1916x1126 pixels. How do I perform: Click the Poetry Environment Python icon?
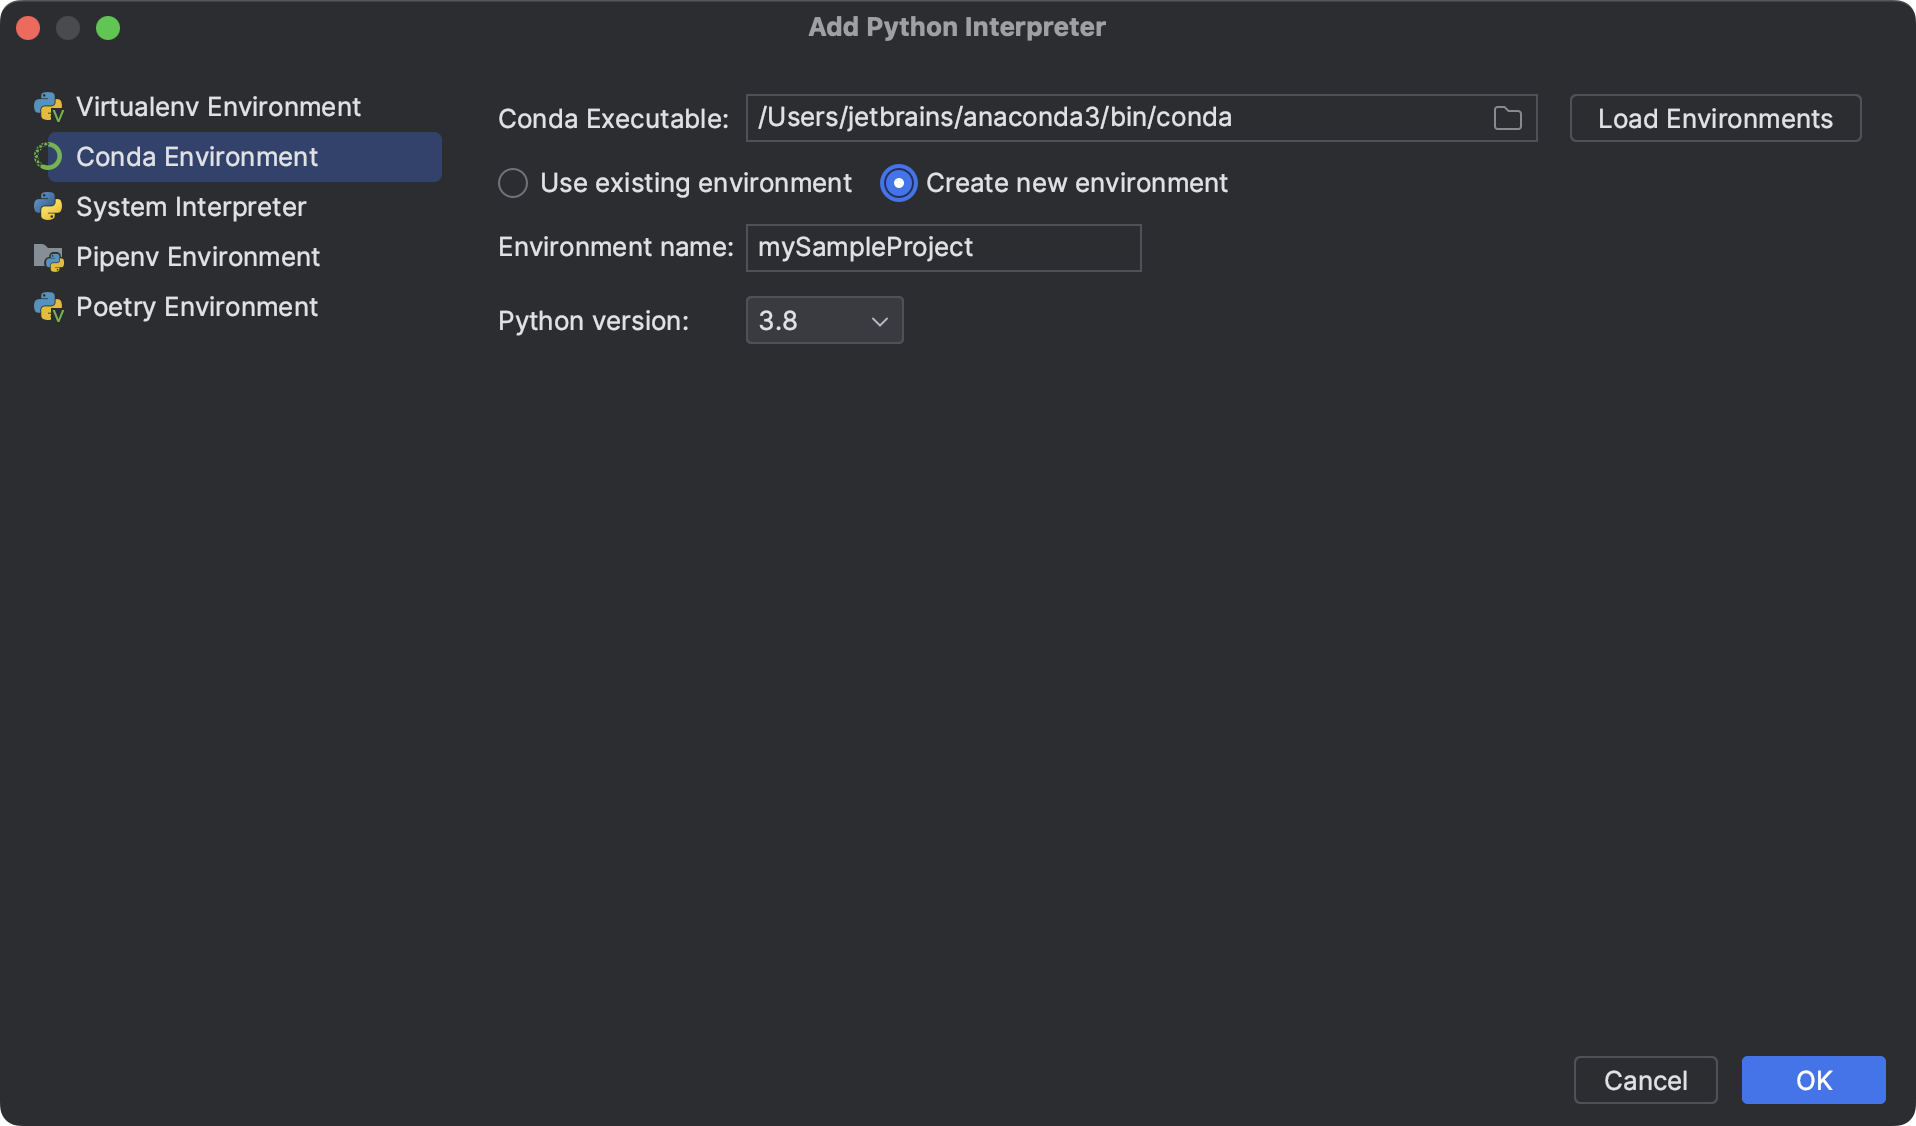point(48,307)
